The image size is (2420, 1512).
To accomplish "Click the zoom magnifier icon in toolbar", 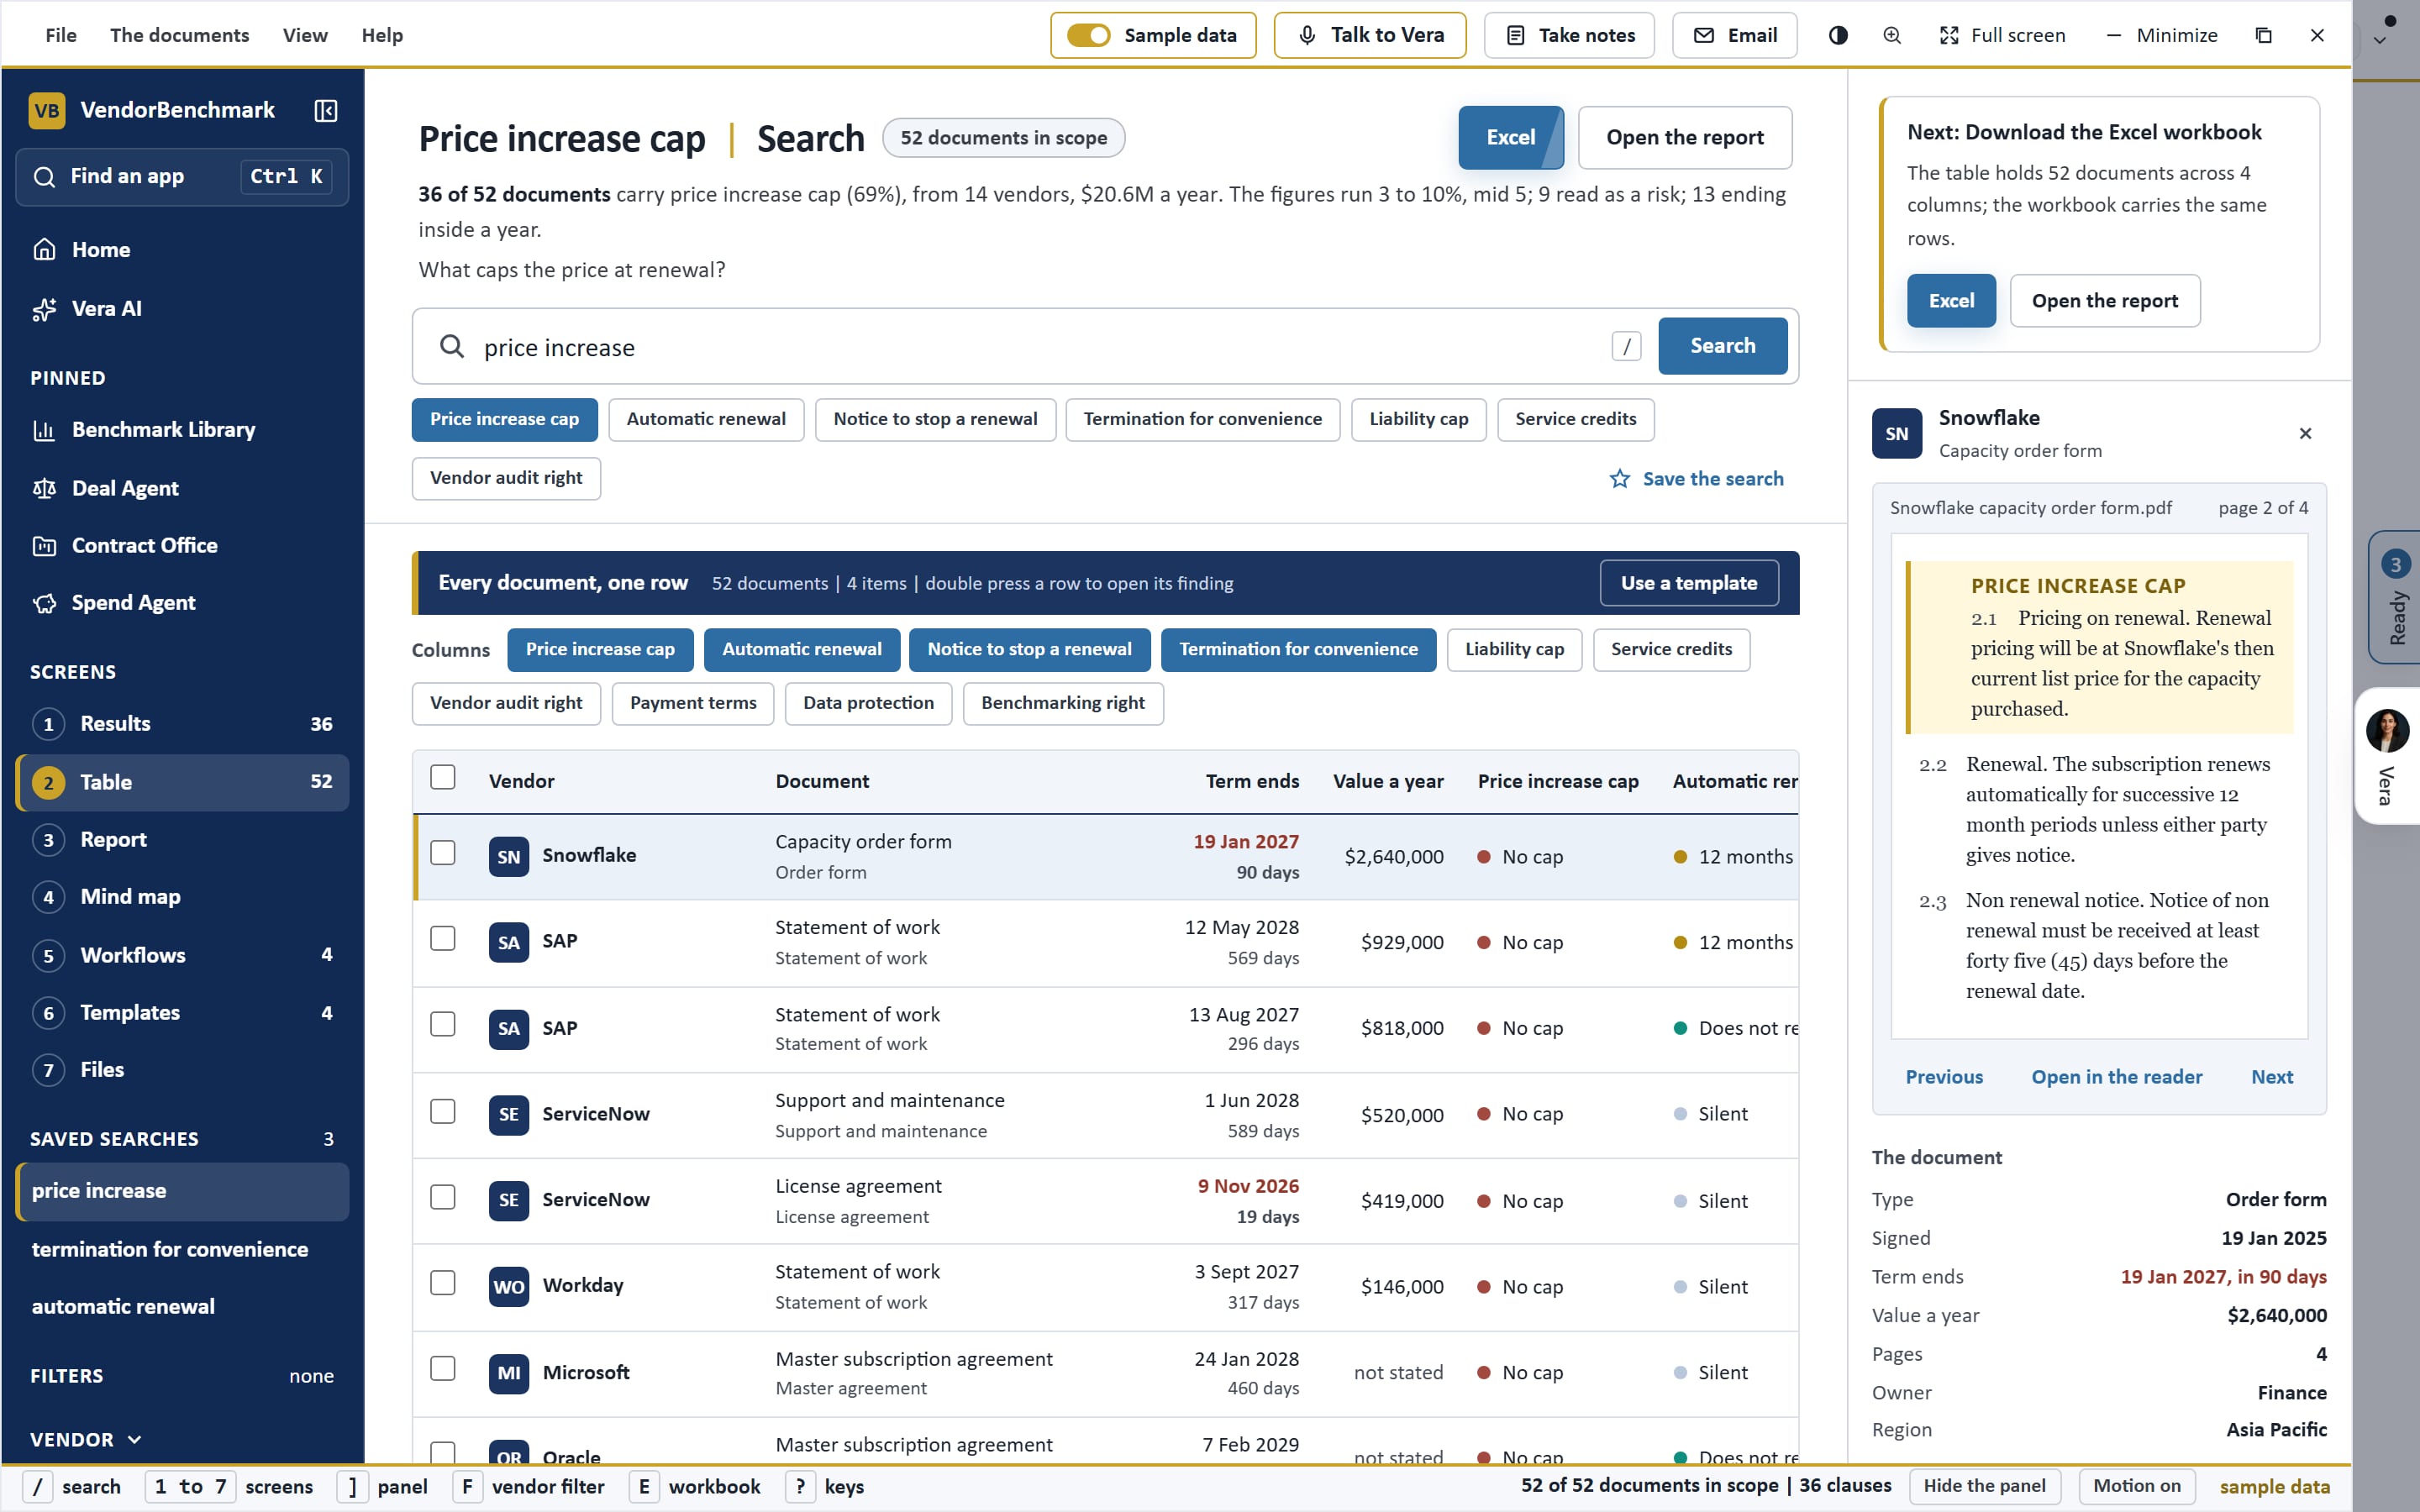I will tap(1892, 35).
